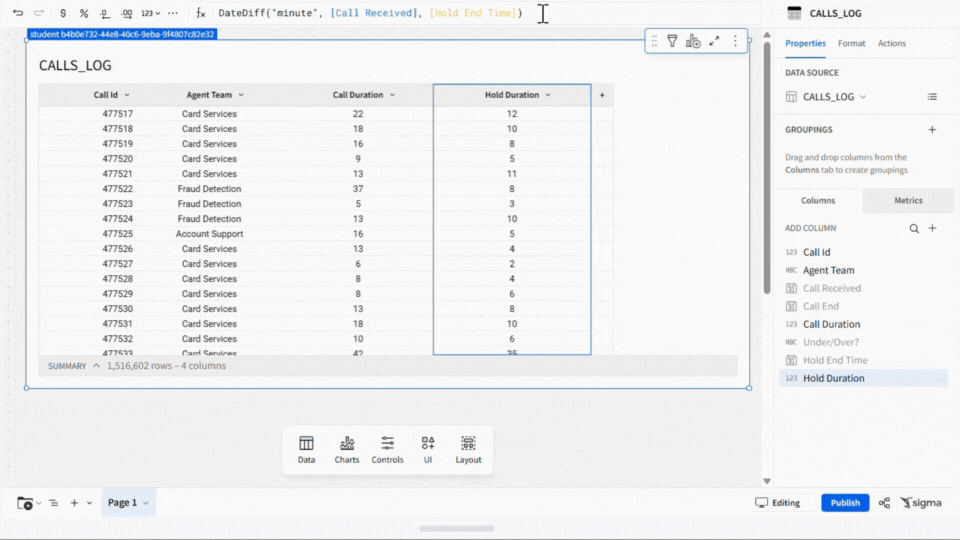Open the table element's more menu
The image size is (960, 540).
pos(735,41)
